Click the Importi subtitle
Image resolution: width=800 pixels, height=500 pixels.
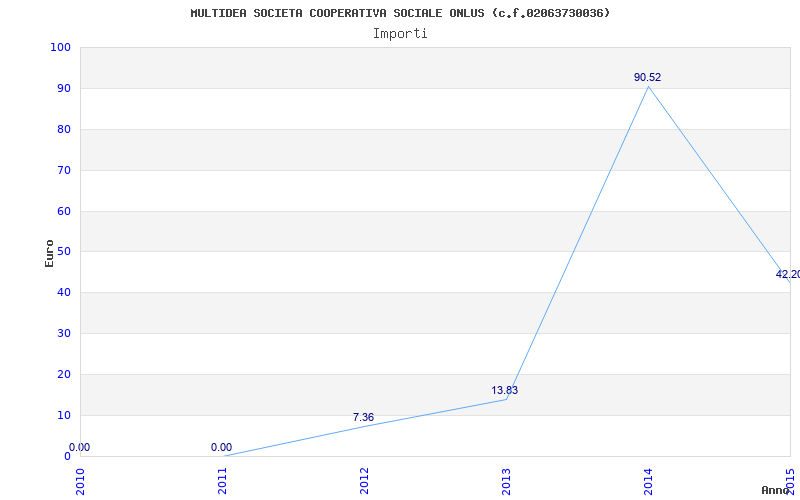[x=400, y=34]
